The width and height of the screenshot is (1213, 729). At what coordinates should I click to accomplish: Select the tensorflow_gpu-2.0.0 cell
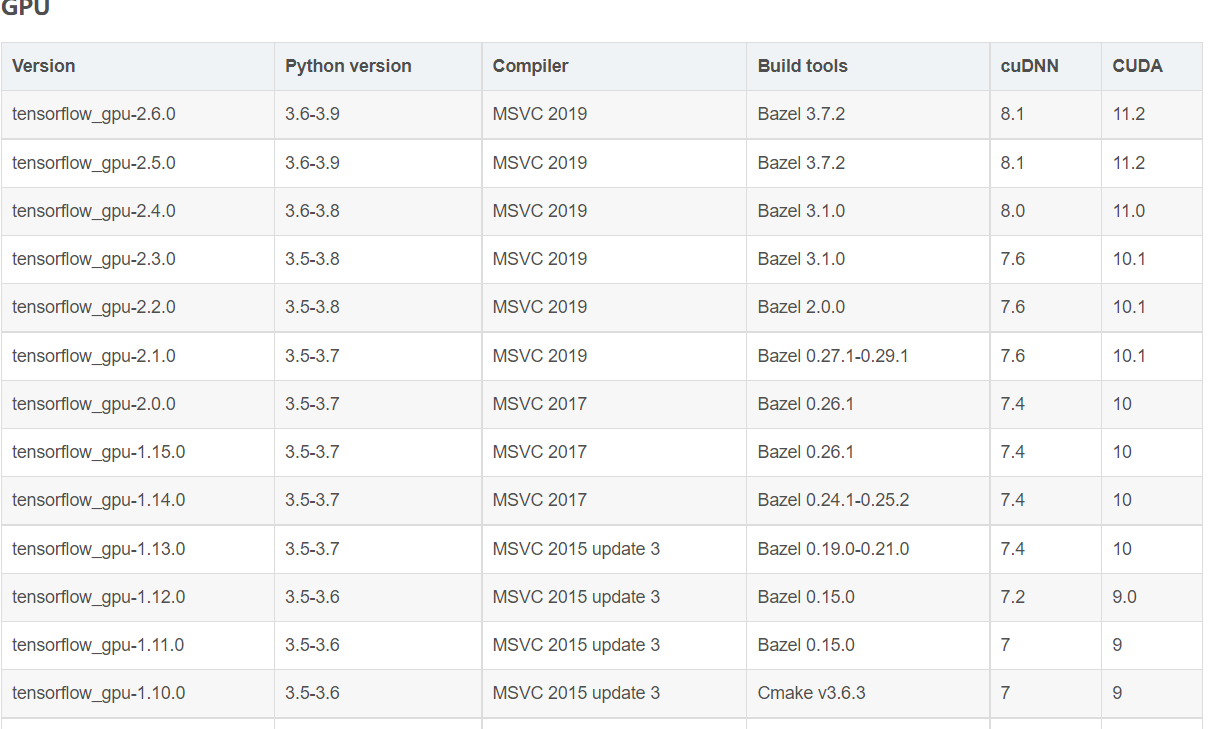[x=138, y=404]
